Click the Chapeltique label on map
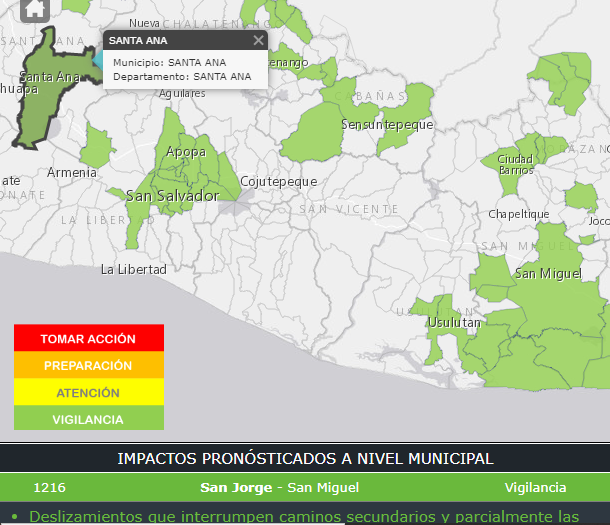The height and width of the screenshot is (525, 610). tap(518, 214)
